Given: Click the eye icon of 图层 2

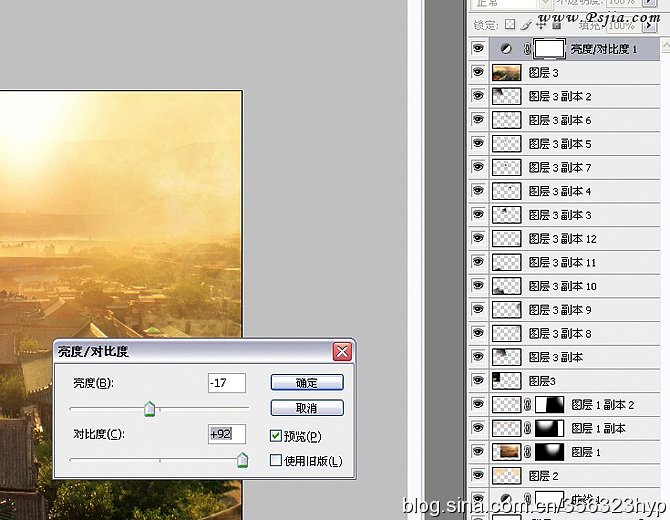Looking at the screenshot, I should point(478,475).
